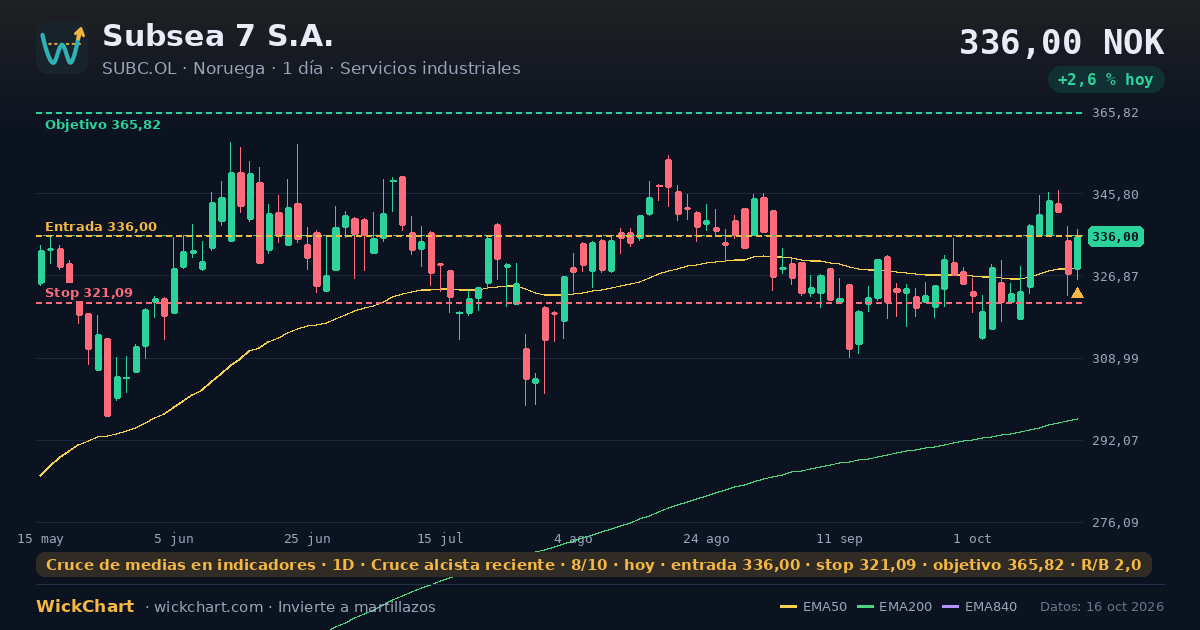
Task: Click the SUBC.OL Noruega subtitle line
Action: click(x=311, y=68)
